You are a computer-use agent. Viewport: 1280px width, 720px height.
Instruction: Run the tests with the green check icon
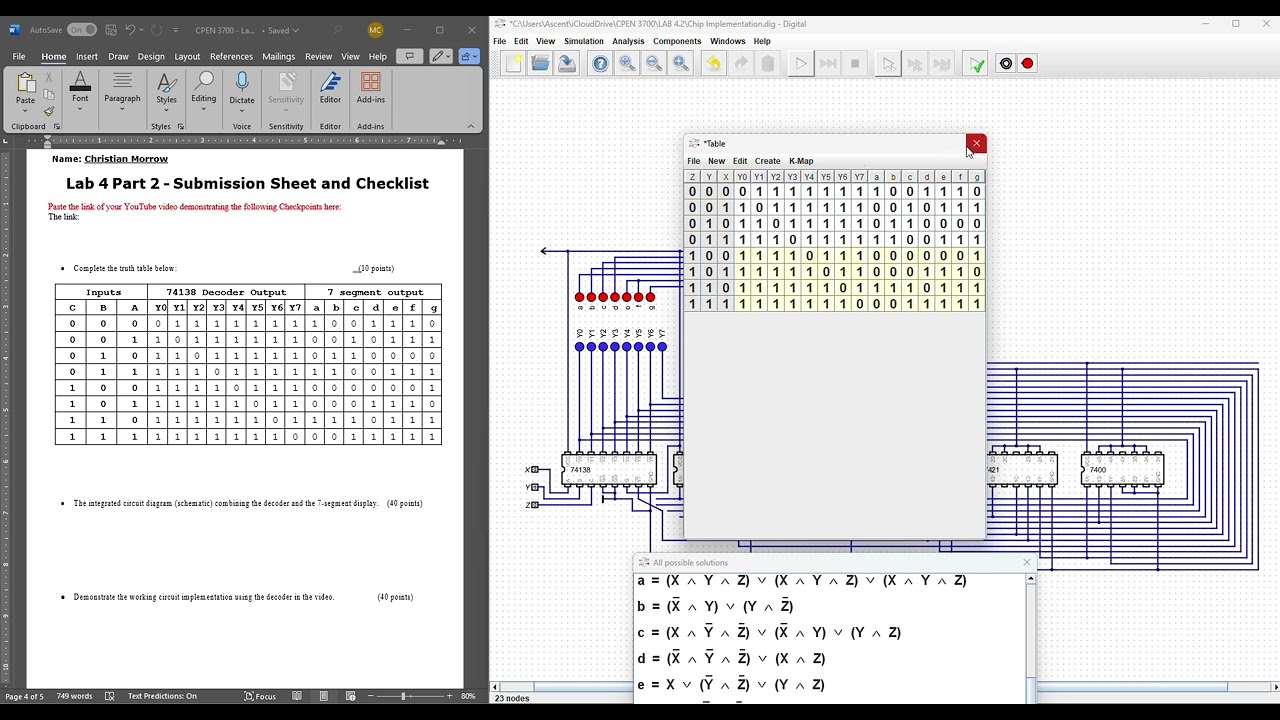[x=976, y=64]
